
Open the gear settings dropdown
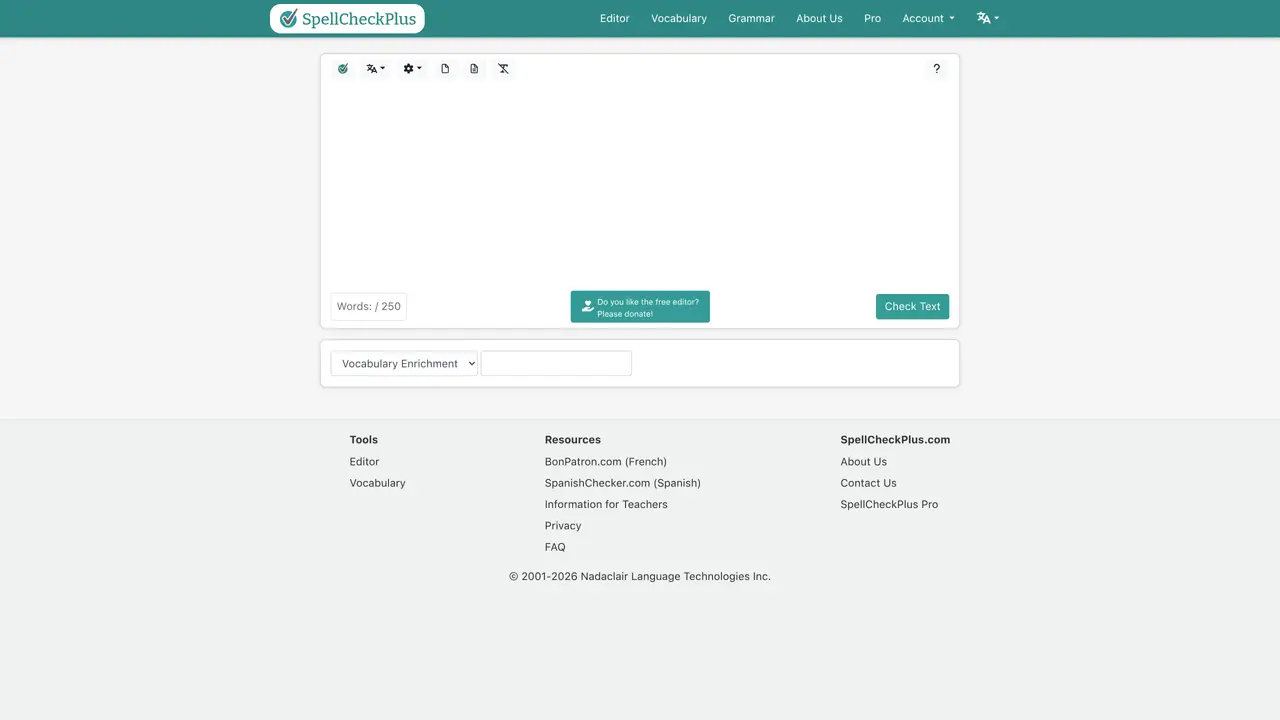click(x=412, y=69)
